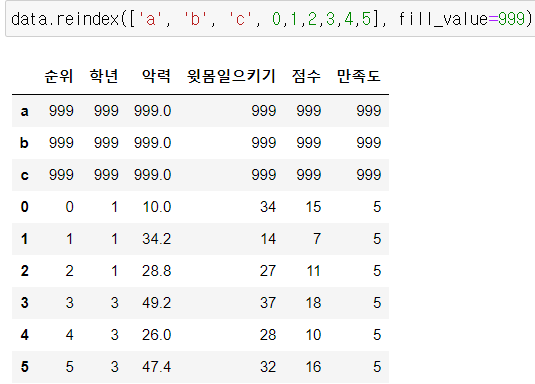
Task: Click the 점수 value 18
Action: tap(313, 303)
